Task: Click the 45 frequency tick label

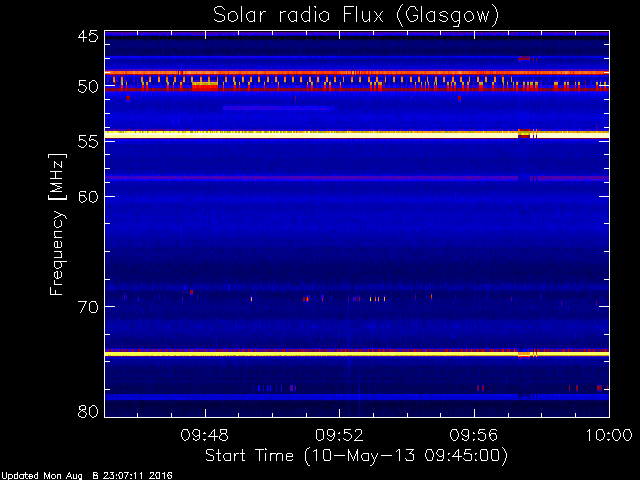Action: (x=88, y=36)
